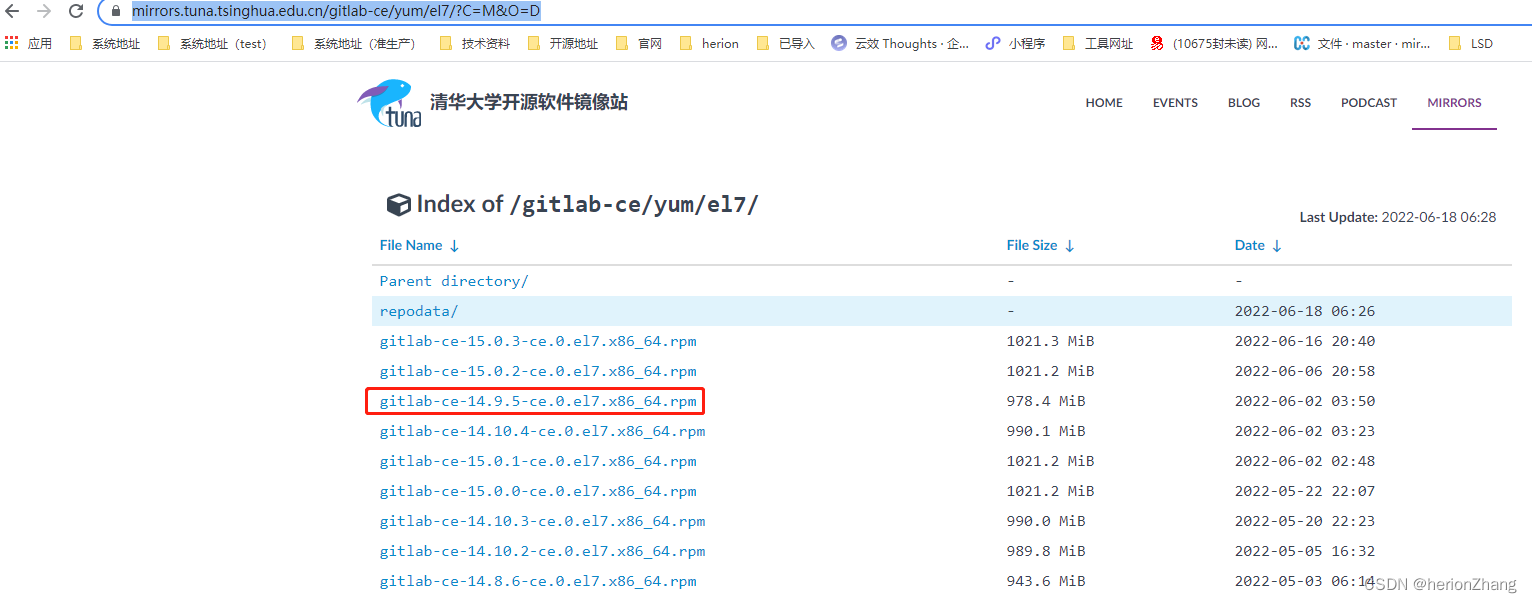Open the 小程序 bookmark
The image size is (1532, 603).
pos(1015,43)
